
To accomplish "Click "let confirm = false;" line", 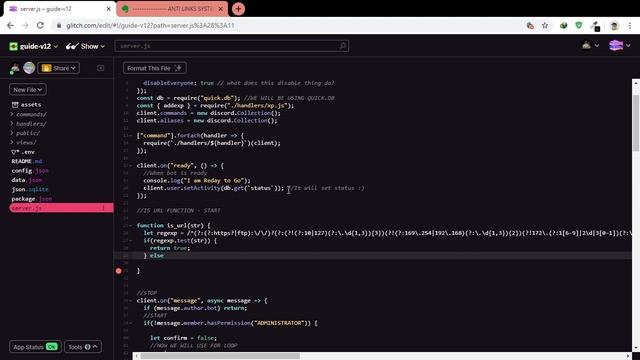I will click(x=184, y=338).
